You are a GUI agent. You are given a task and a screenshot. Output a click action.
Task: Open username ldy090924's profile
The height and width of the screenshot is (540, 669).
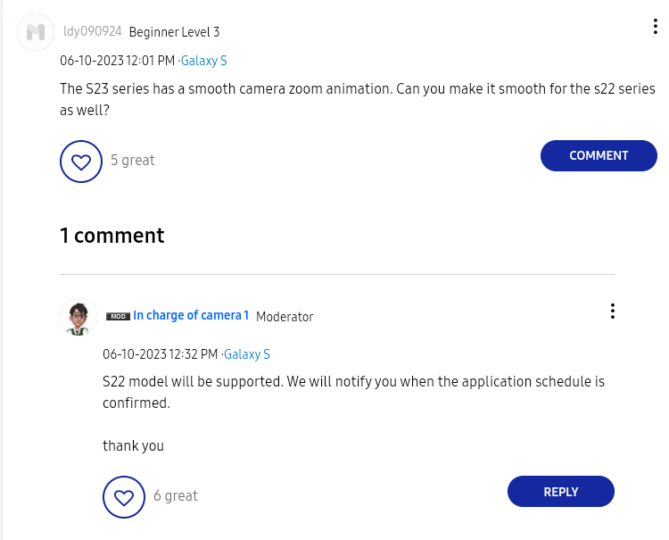92,32
